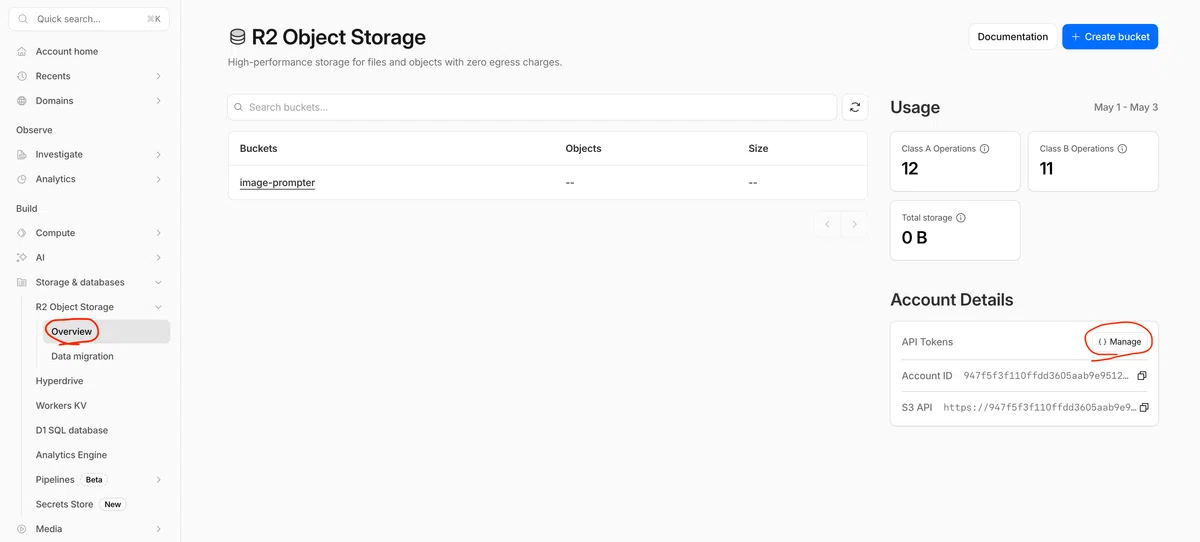The width and height of the screenshot is (1200, 542).
Task: Expand the AI section chevron
Action: coord(159,258)
